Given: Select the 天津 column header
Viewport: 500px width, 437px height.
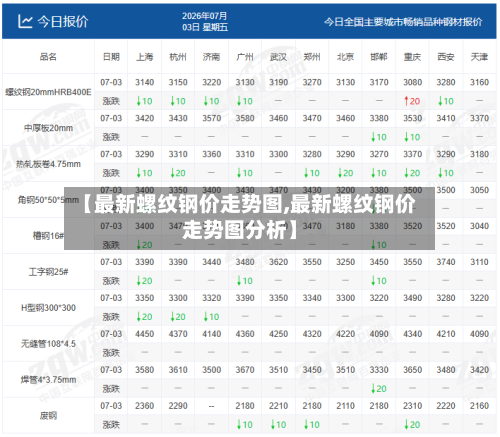Looking at the screenshot, I should pyautogui.click(x=479, y=57).
